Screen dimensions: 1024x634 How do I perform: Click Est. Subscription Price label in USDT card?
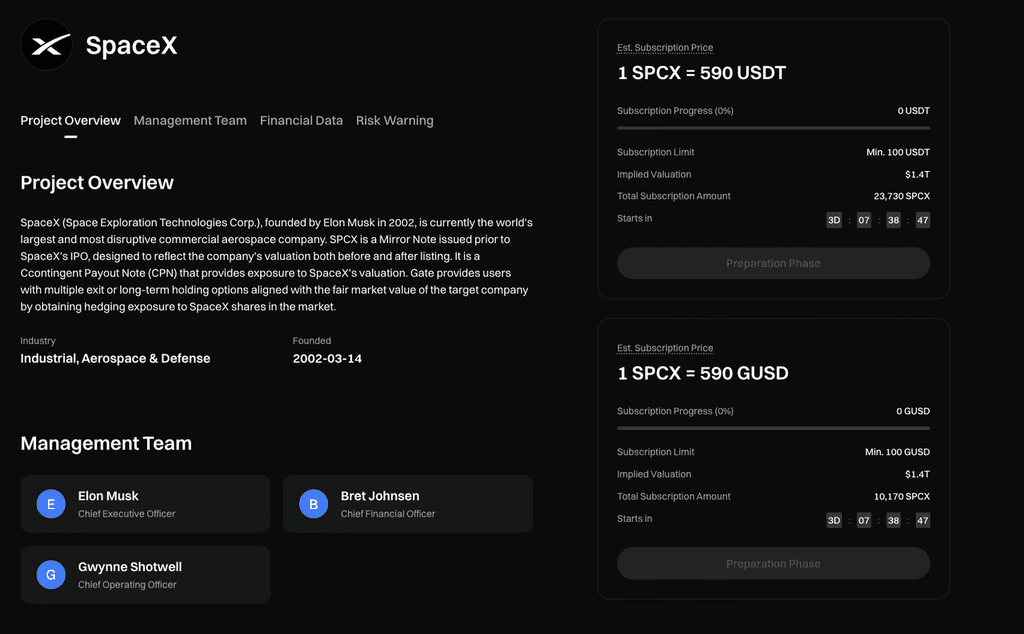(665, 48)
